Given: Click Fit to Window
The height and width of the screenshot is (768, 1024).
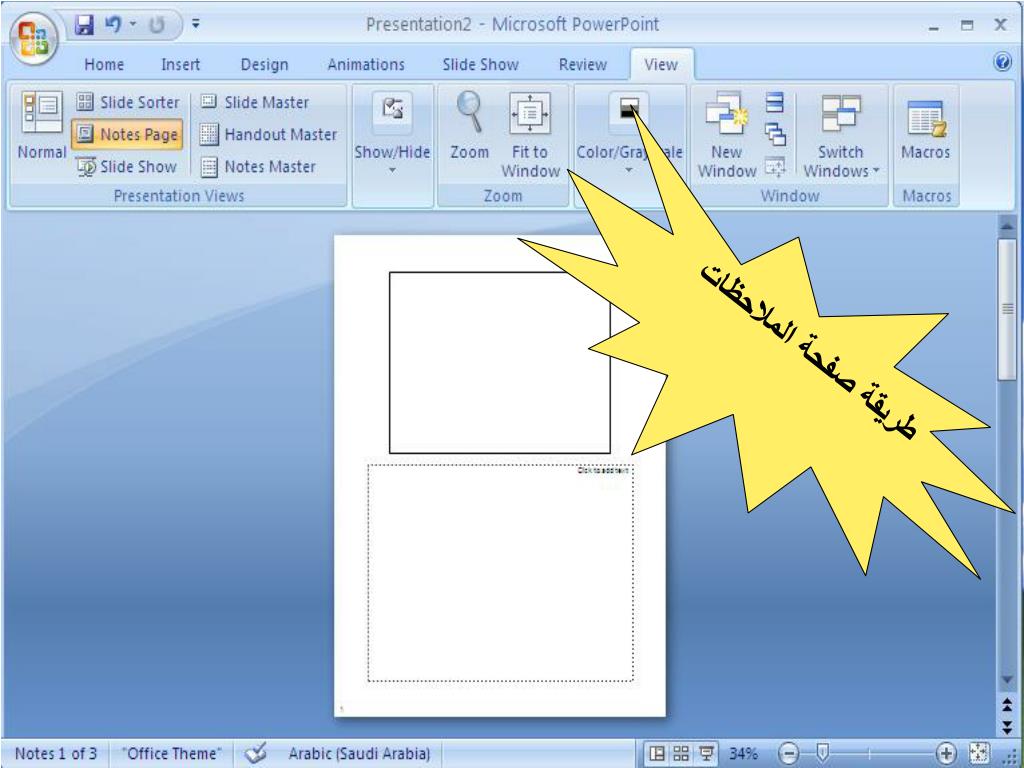Looking at the screenshot, I should coord(530,134).
